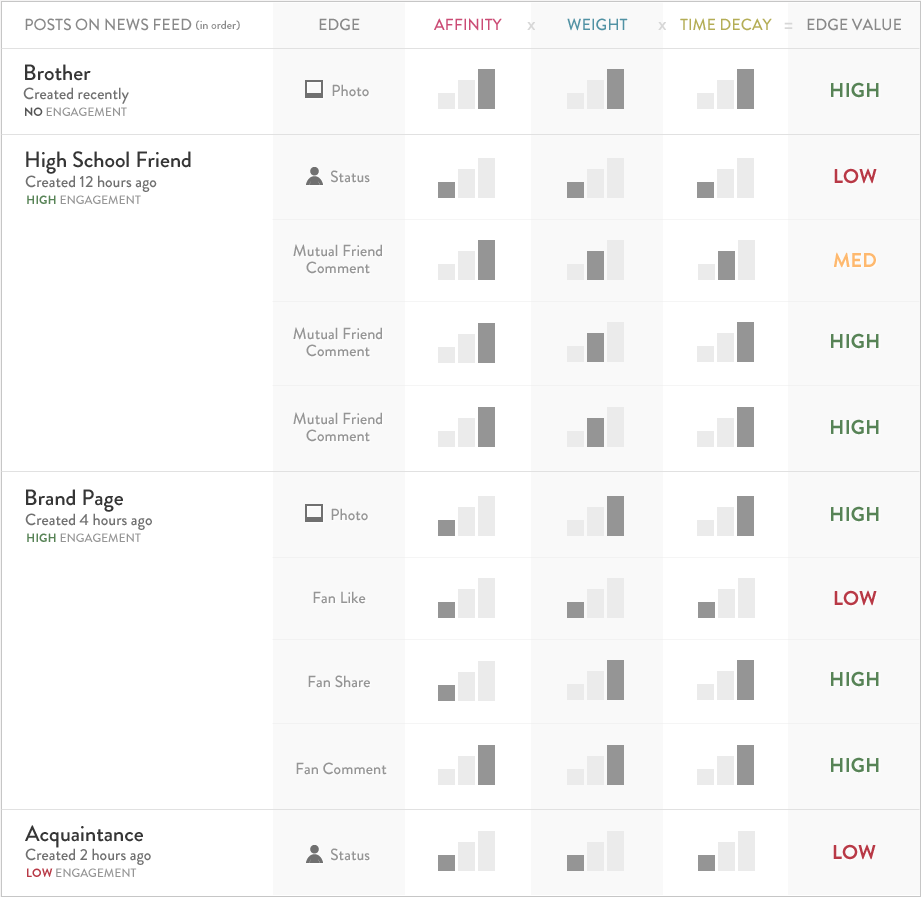
Task: Open the High School Friend post title
Action: pyautogui.click(x=108, y=160)
